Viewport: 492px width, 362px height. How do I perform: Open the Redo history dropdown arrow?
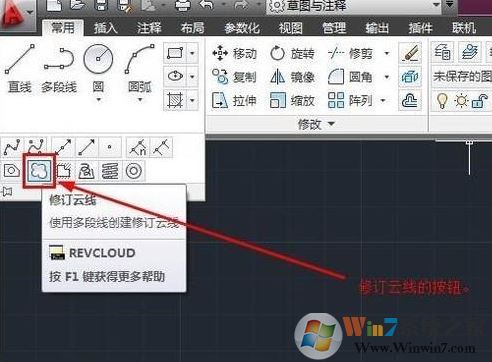pos(259,5)
